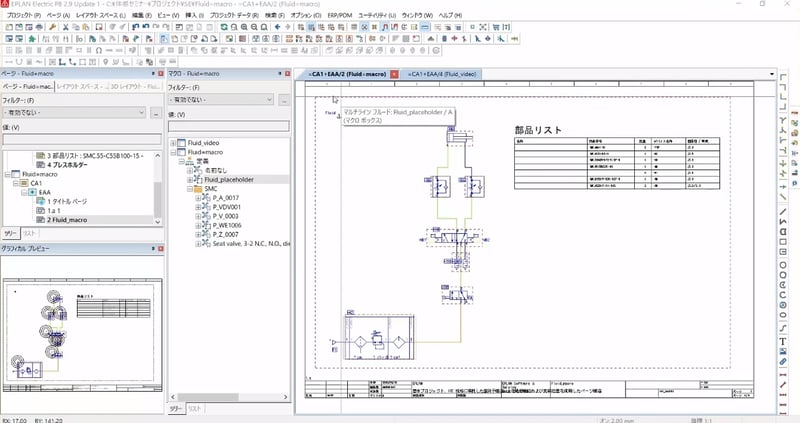Open the Page navigator filter dropdown

pos(141,112)
